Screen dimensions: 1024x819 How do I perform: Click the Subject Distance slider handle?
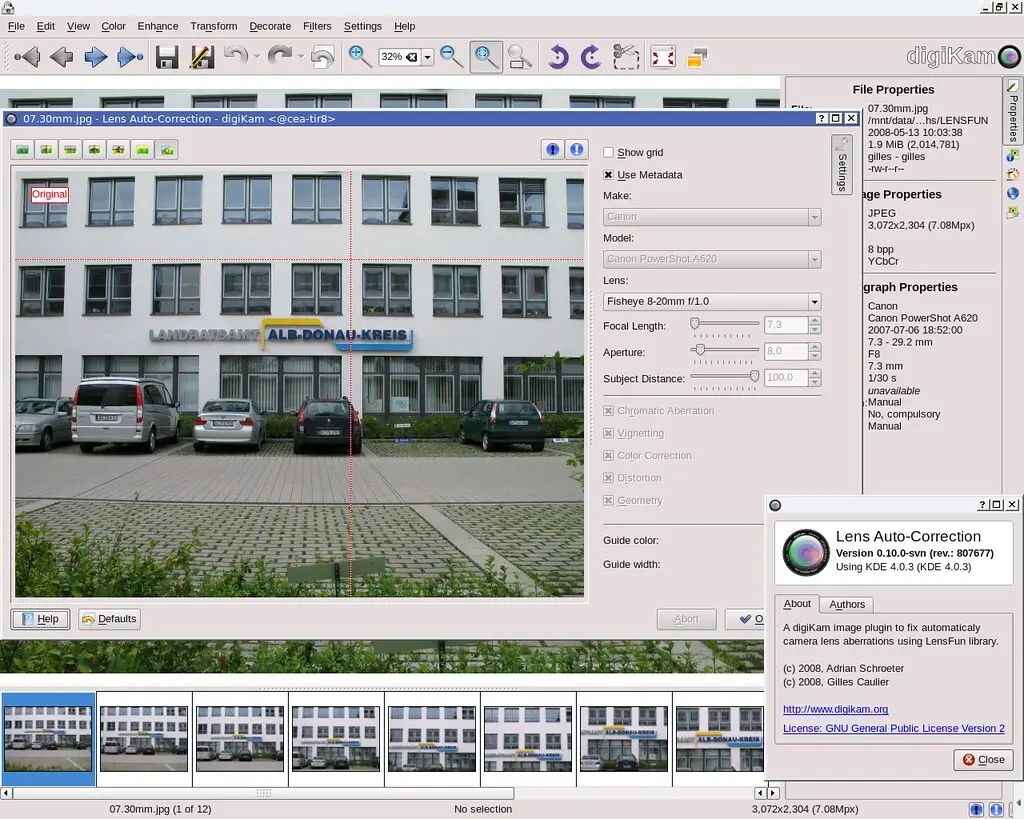pyautogui.click(x=754, y=375)
